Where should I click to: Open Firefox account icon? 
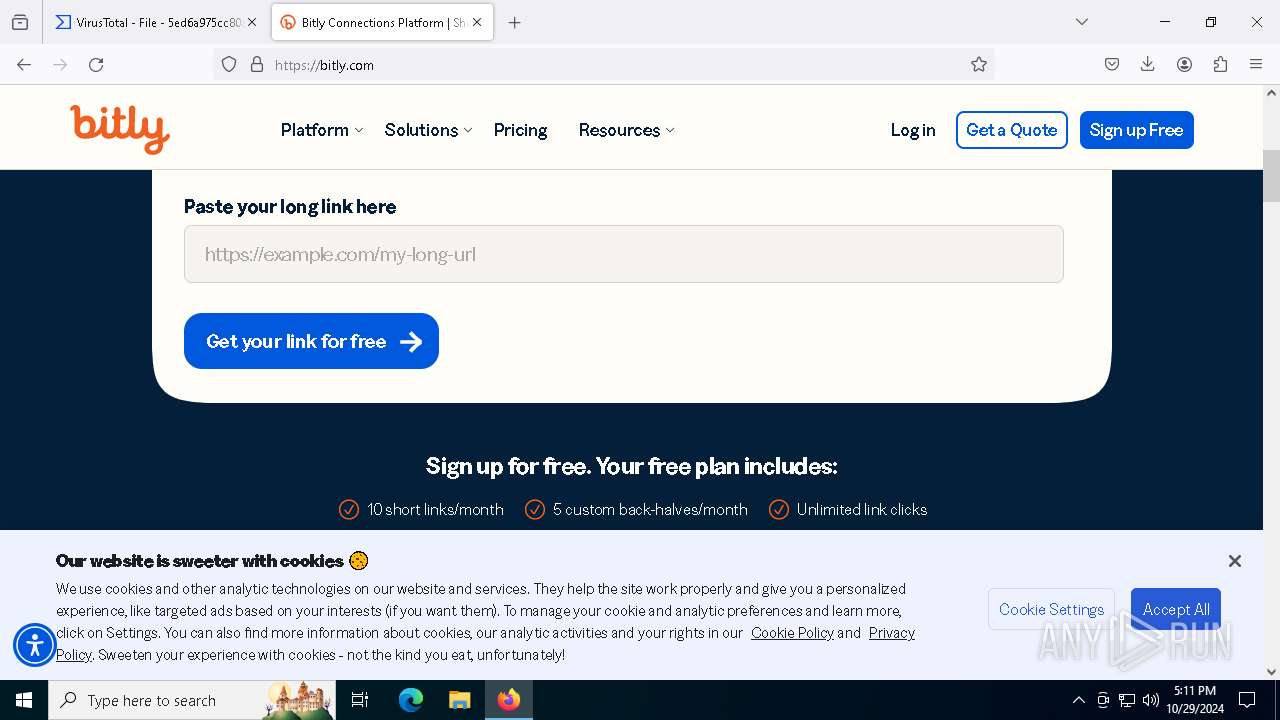click(1184, 64)
